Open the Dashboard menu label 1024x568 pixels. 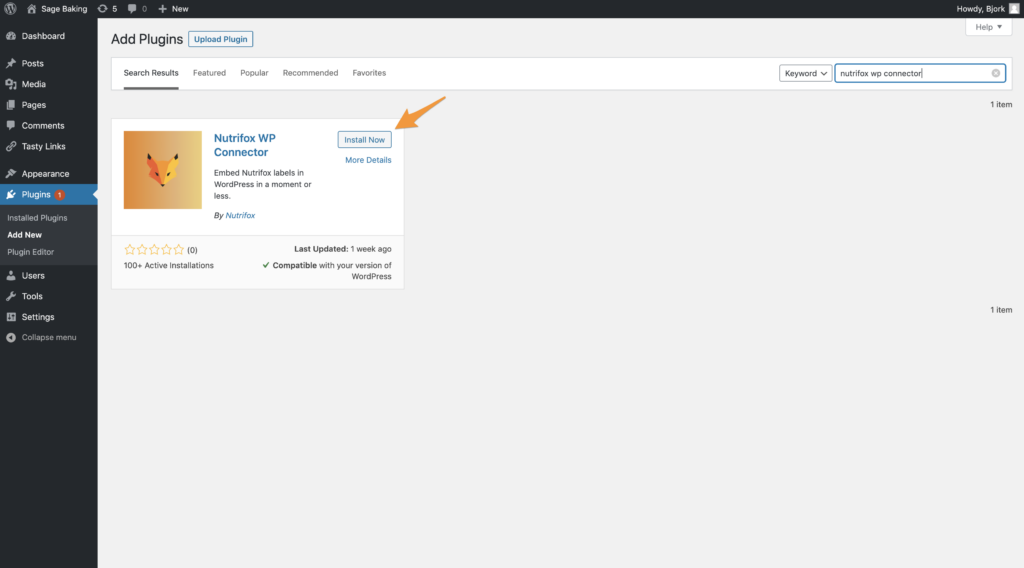coord(43,36)
